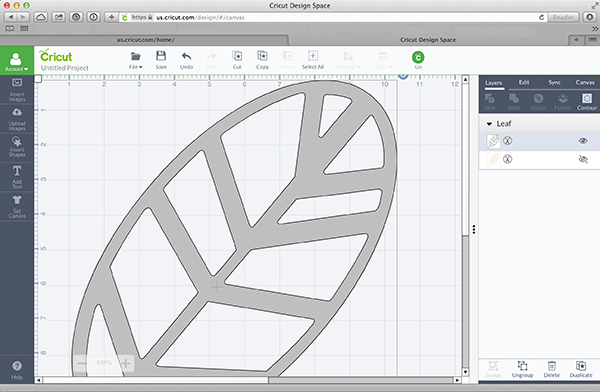Click the canvas corner select box

click(38, 78)
